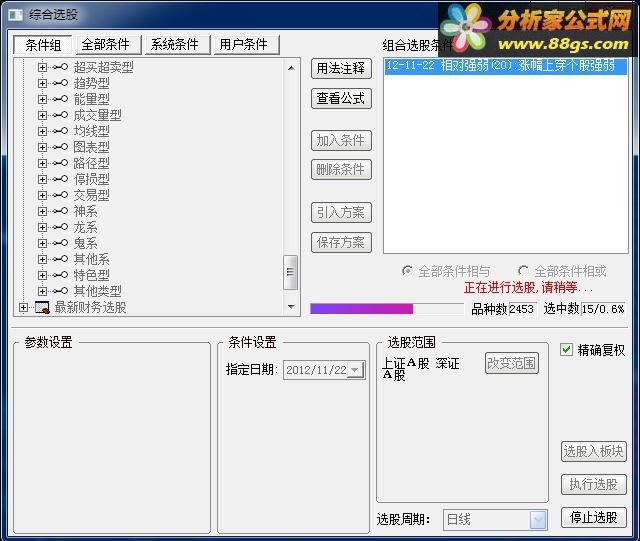The width and height of the screenshot is (640, 541).
Task: Switch to the 全部条件 tab
Action: click(x=109, y=45)
